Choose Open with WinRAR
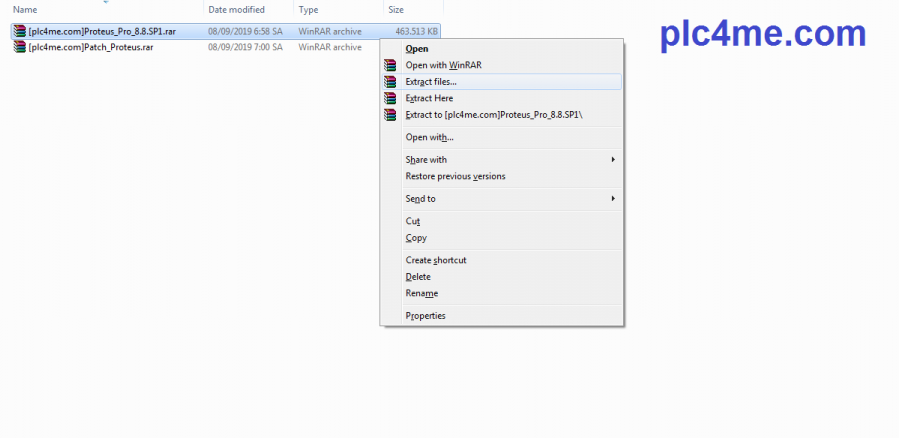899x438 pixels. (x=502, y=65)
